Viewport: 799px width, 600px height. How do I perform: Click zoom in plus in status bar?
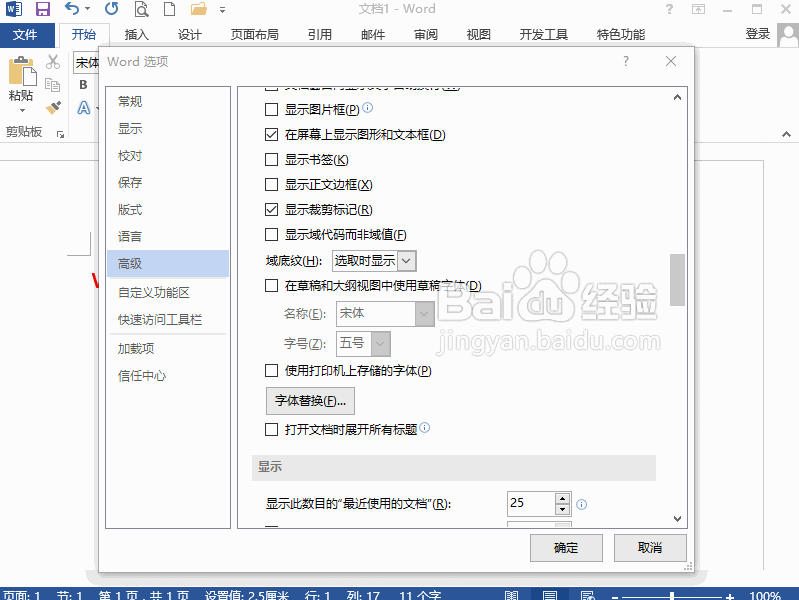pos(730,596)
